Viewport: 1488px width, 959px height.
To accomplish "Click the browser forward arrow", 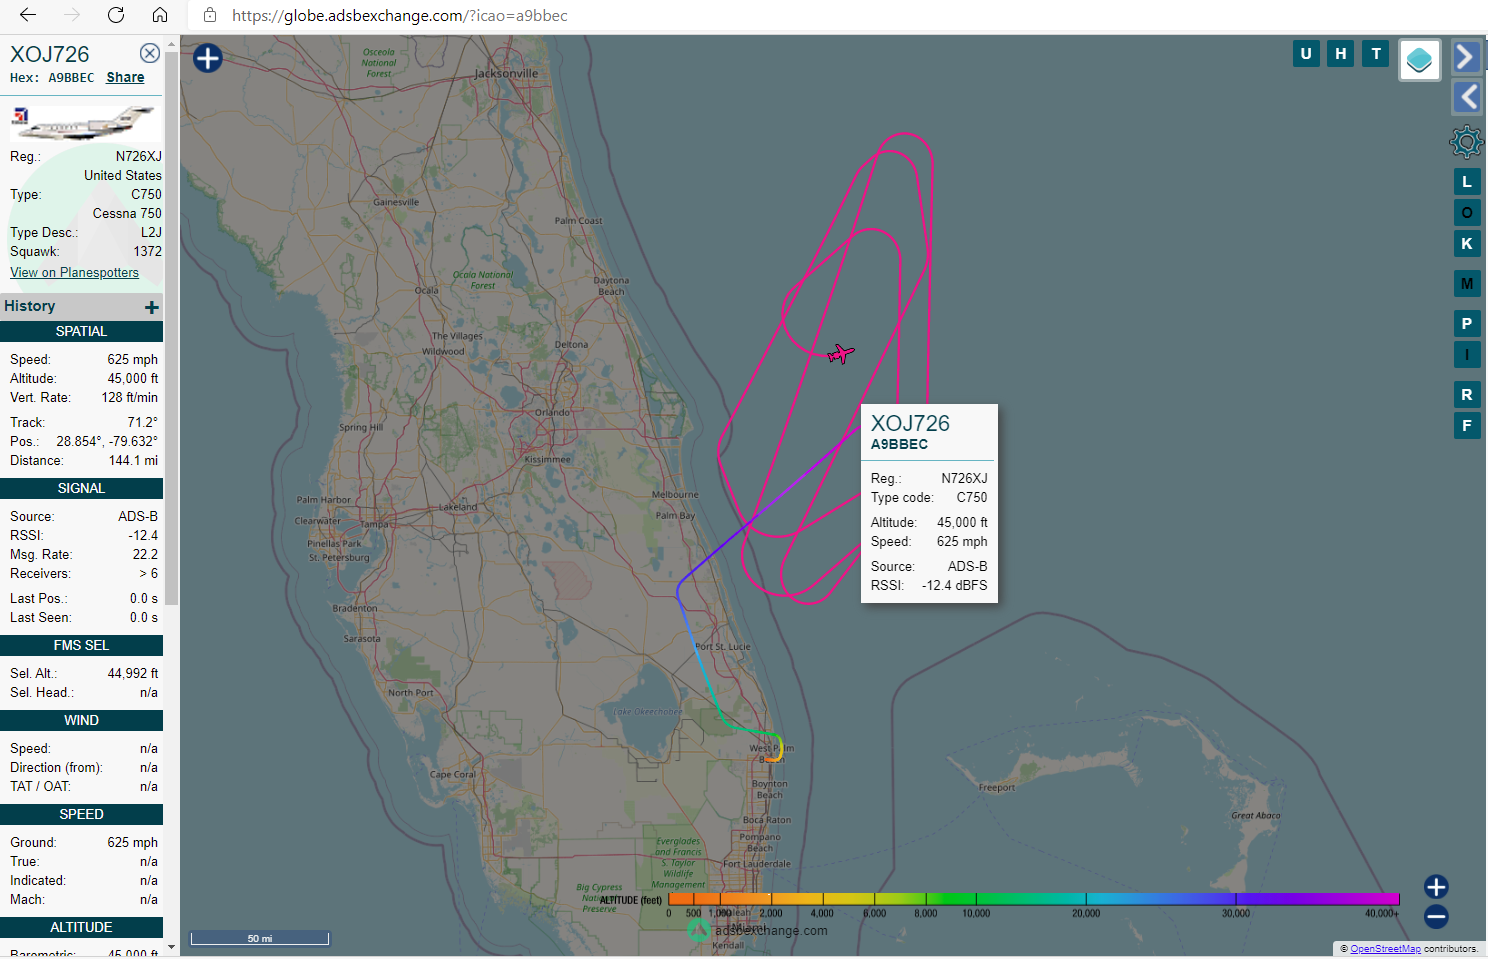I will 72,15.
